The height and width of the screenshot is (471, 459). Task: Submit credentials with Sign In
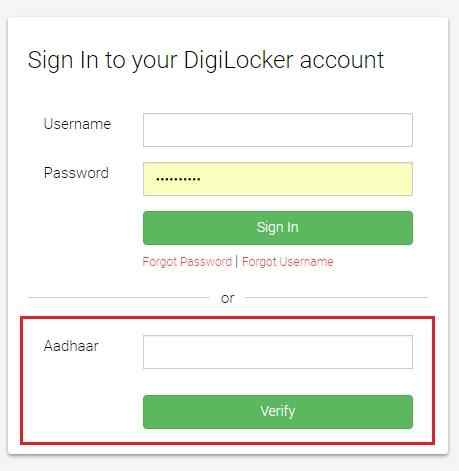tap(278, 228)
